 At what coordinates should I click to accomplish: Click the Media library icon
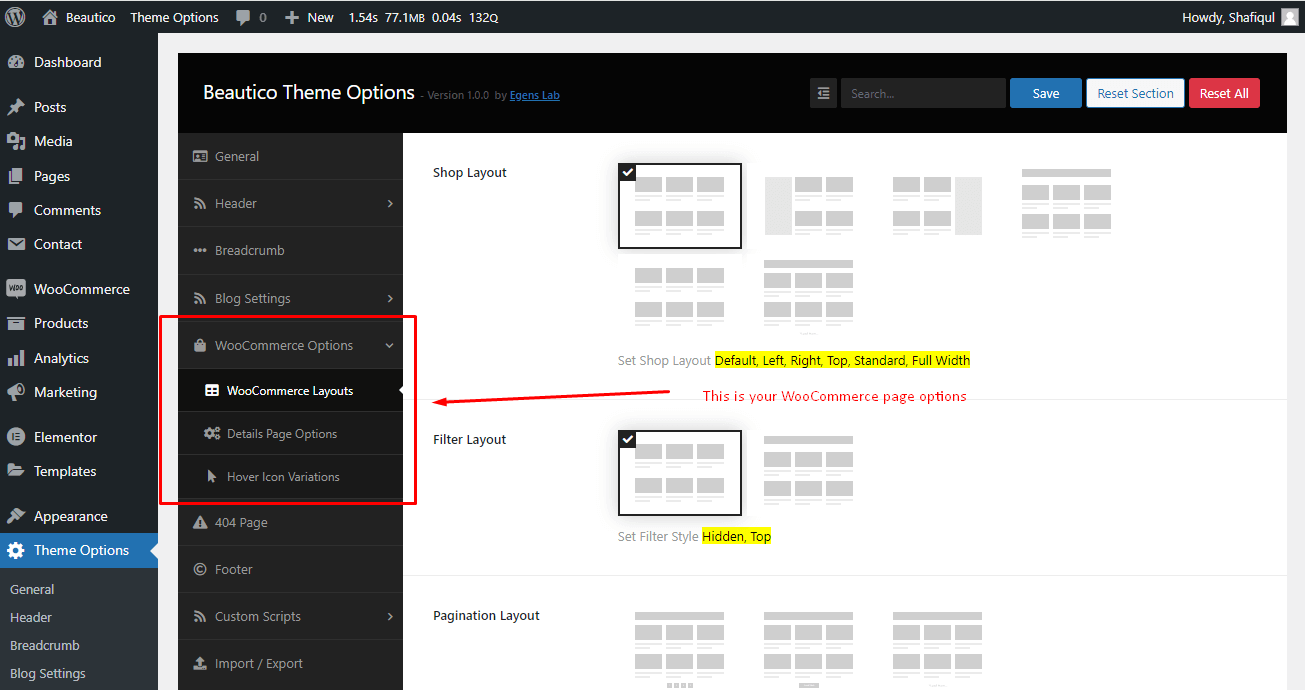[x=16, y=141]
